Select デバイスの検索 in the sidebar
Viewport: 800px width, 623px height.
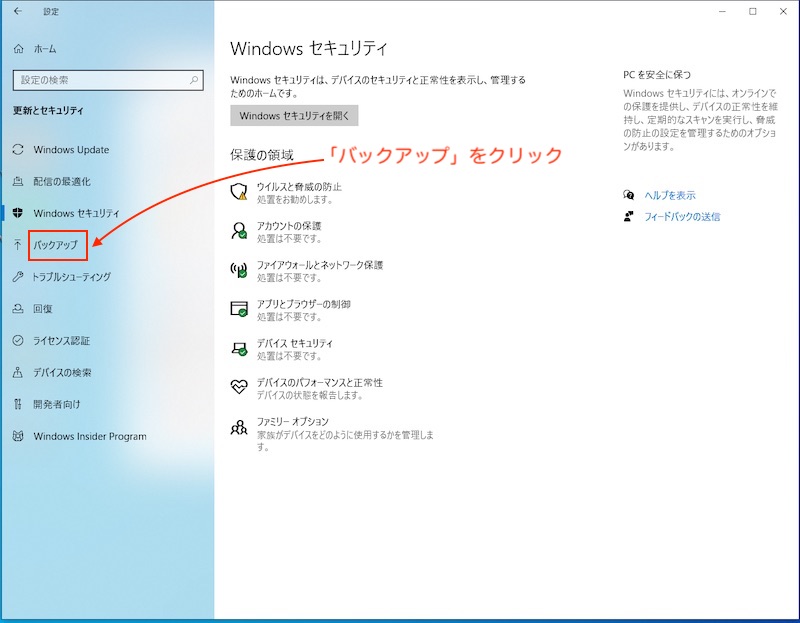[x=62, y=372]
